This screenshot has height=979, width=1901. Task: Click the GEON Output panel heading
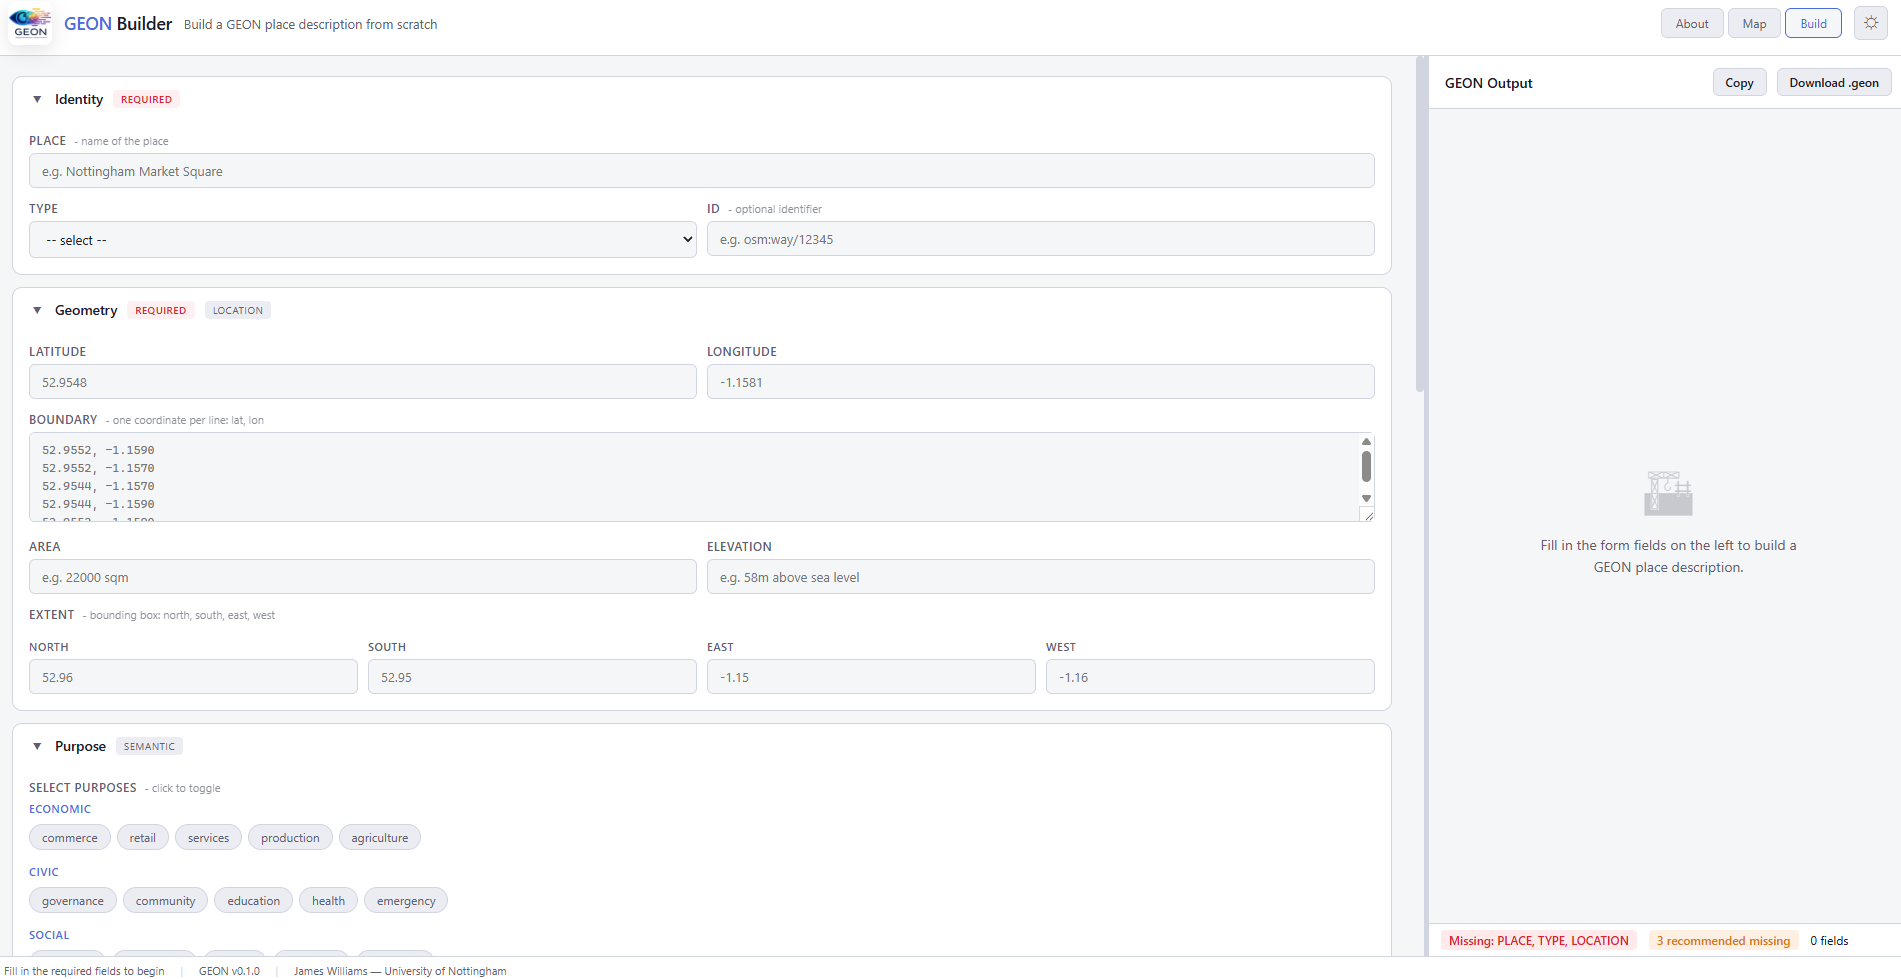[x=1488, y=83]
